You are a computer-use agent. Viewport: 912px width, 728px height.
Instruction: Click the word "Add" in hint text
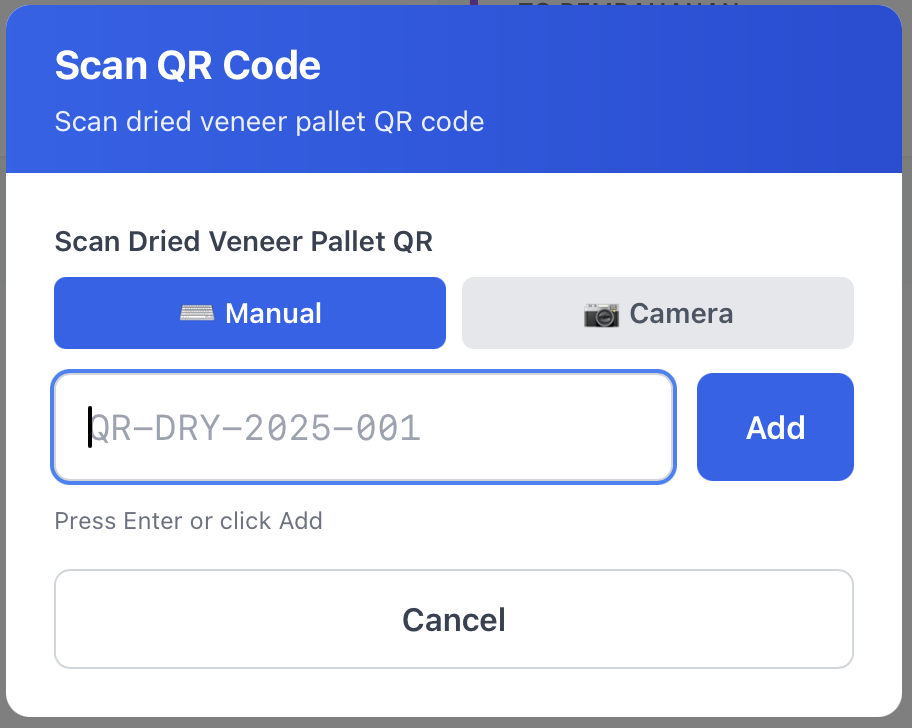[301, 521]
